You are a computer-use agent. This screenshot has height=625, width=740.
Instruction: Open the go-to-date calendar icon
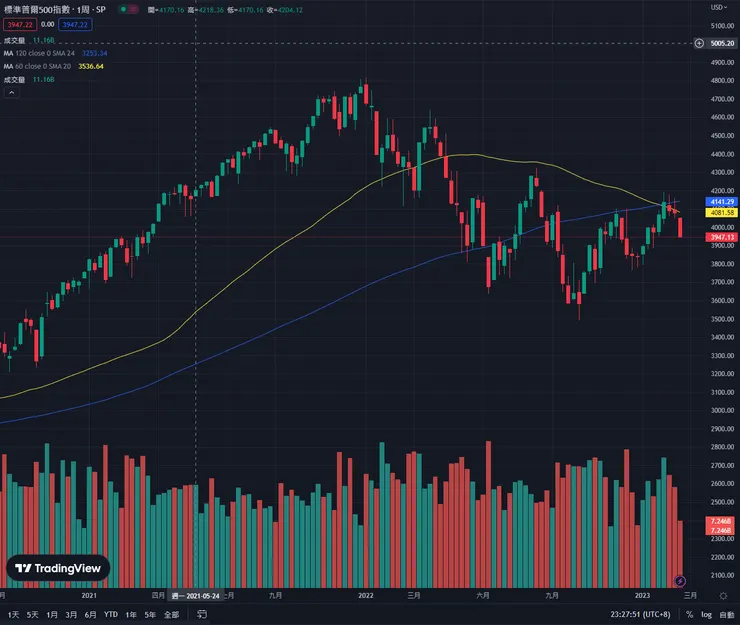click(x=202, y=614)
